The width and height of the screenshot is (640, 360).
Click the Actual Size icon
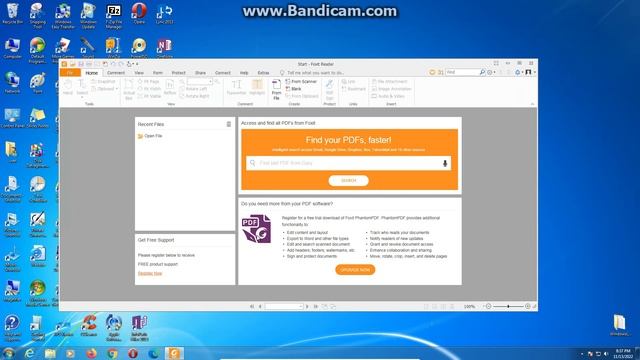point(129,89)
